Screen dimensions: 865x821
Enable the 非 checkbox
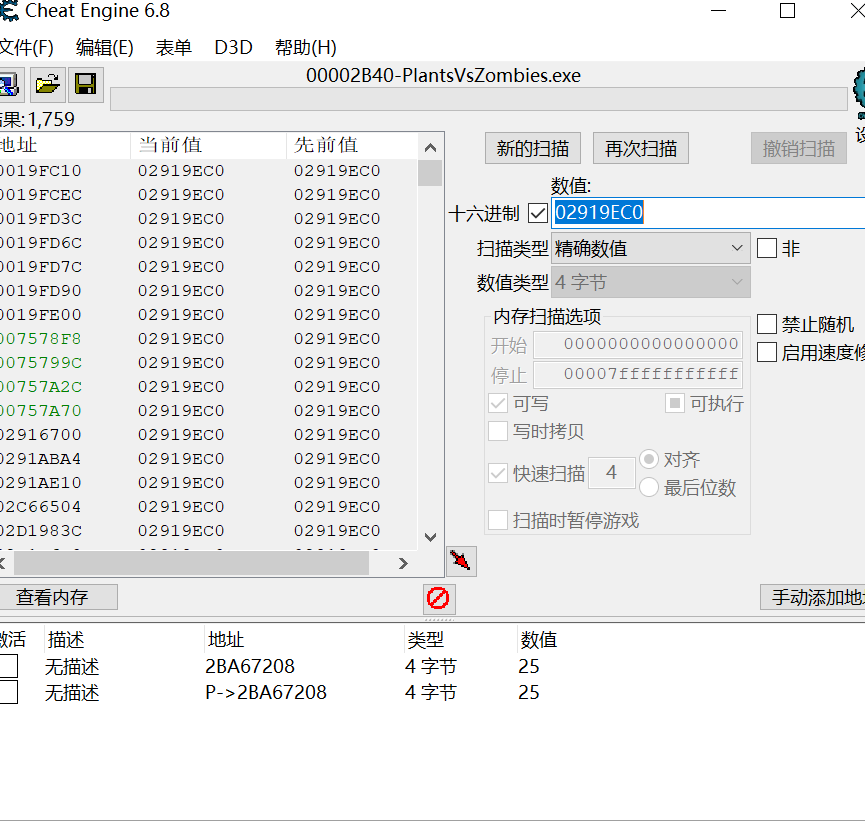(x=767, y=248)
